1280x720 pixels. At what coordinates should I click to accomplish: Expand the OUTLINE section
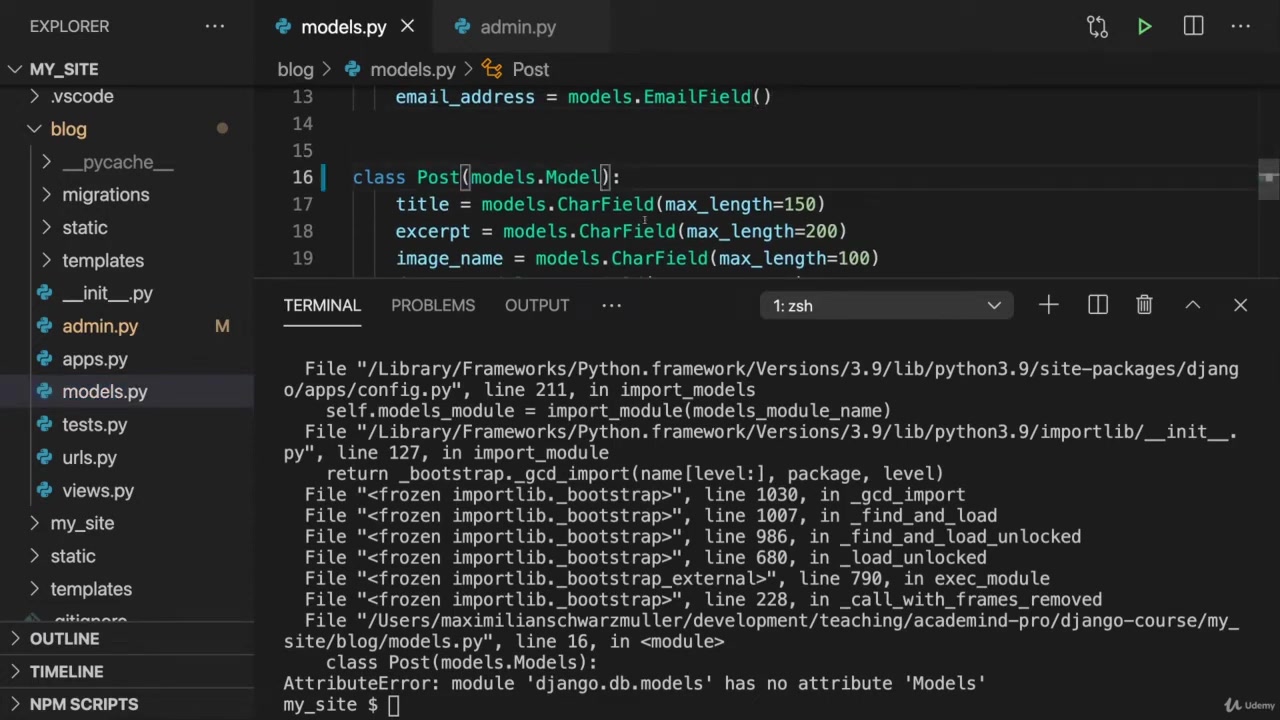point(64,639)
